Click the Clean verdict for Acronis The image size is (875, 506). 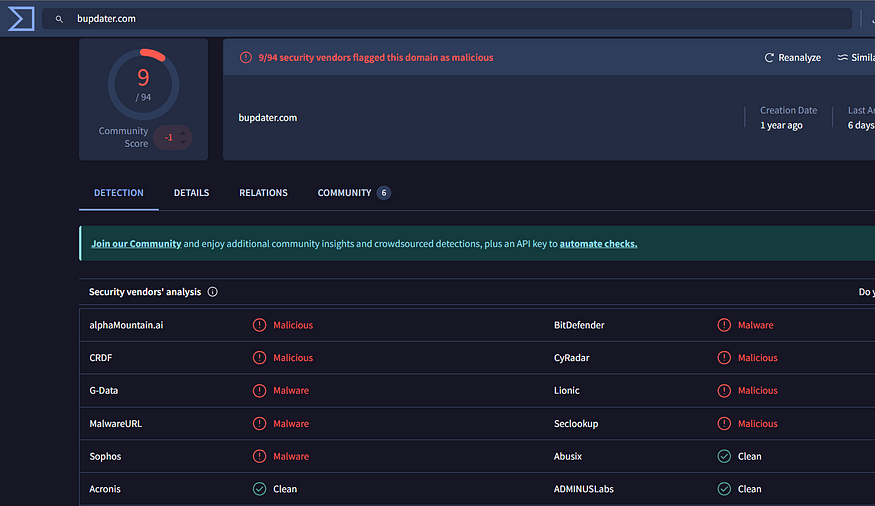point(285,489)
